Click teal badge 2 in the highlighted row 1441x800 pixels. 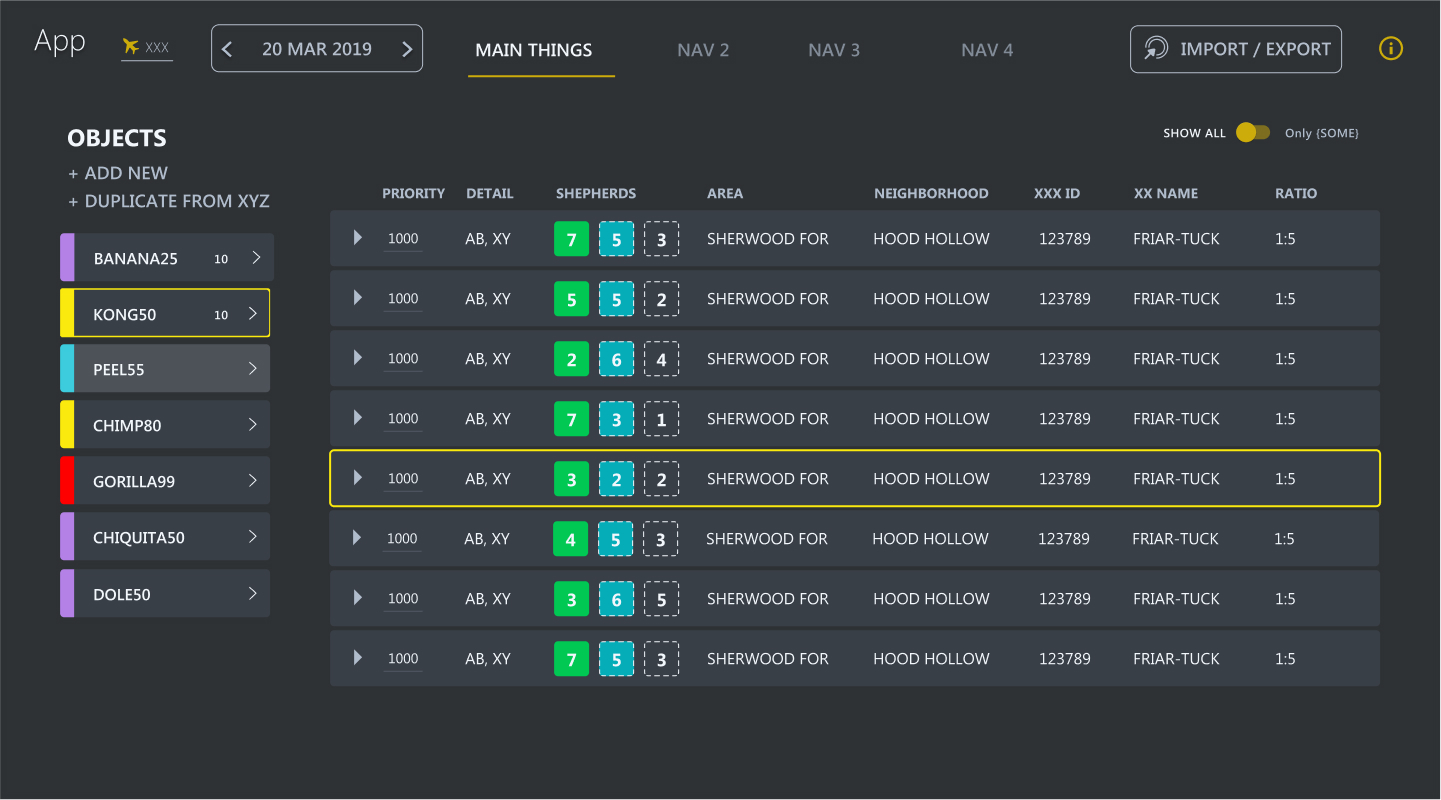tap(617, 479)
